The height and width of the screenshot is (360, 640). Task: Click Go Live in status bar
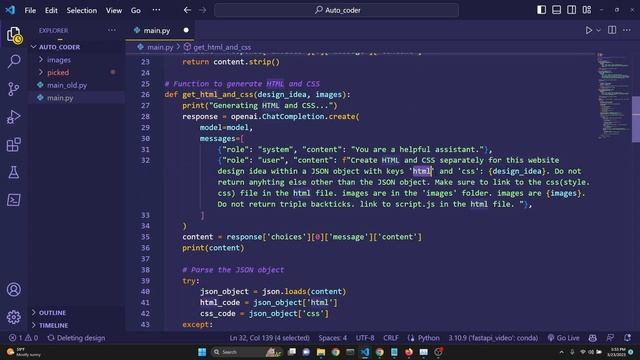pos(563,338)
